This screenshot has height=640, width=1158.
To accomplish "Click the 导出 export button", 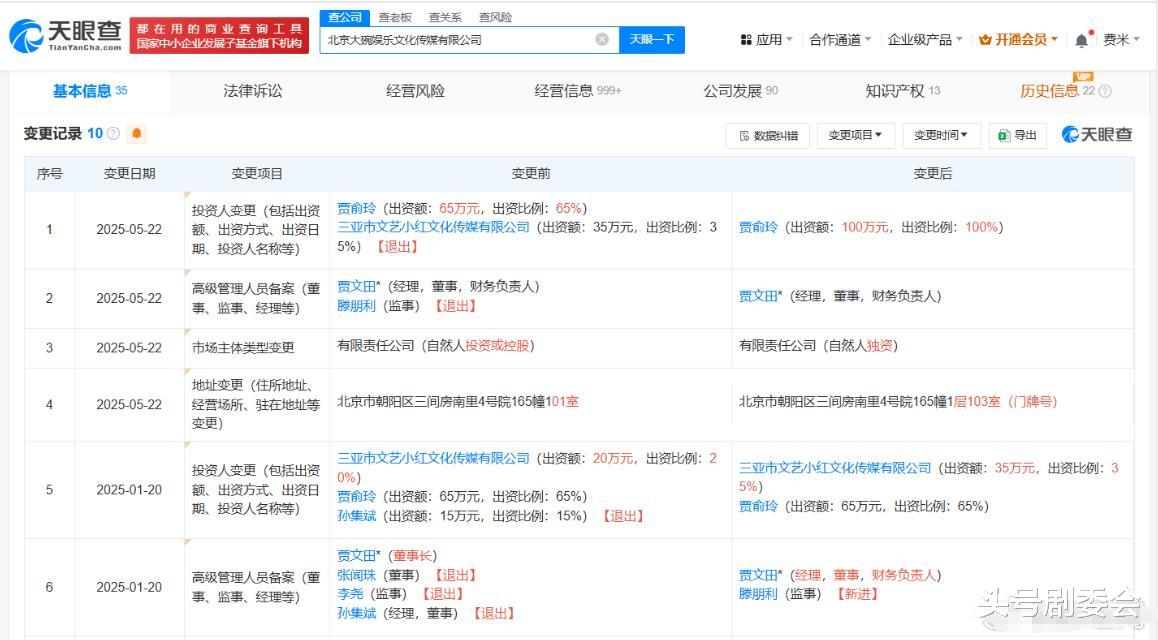I will 1018,136.
